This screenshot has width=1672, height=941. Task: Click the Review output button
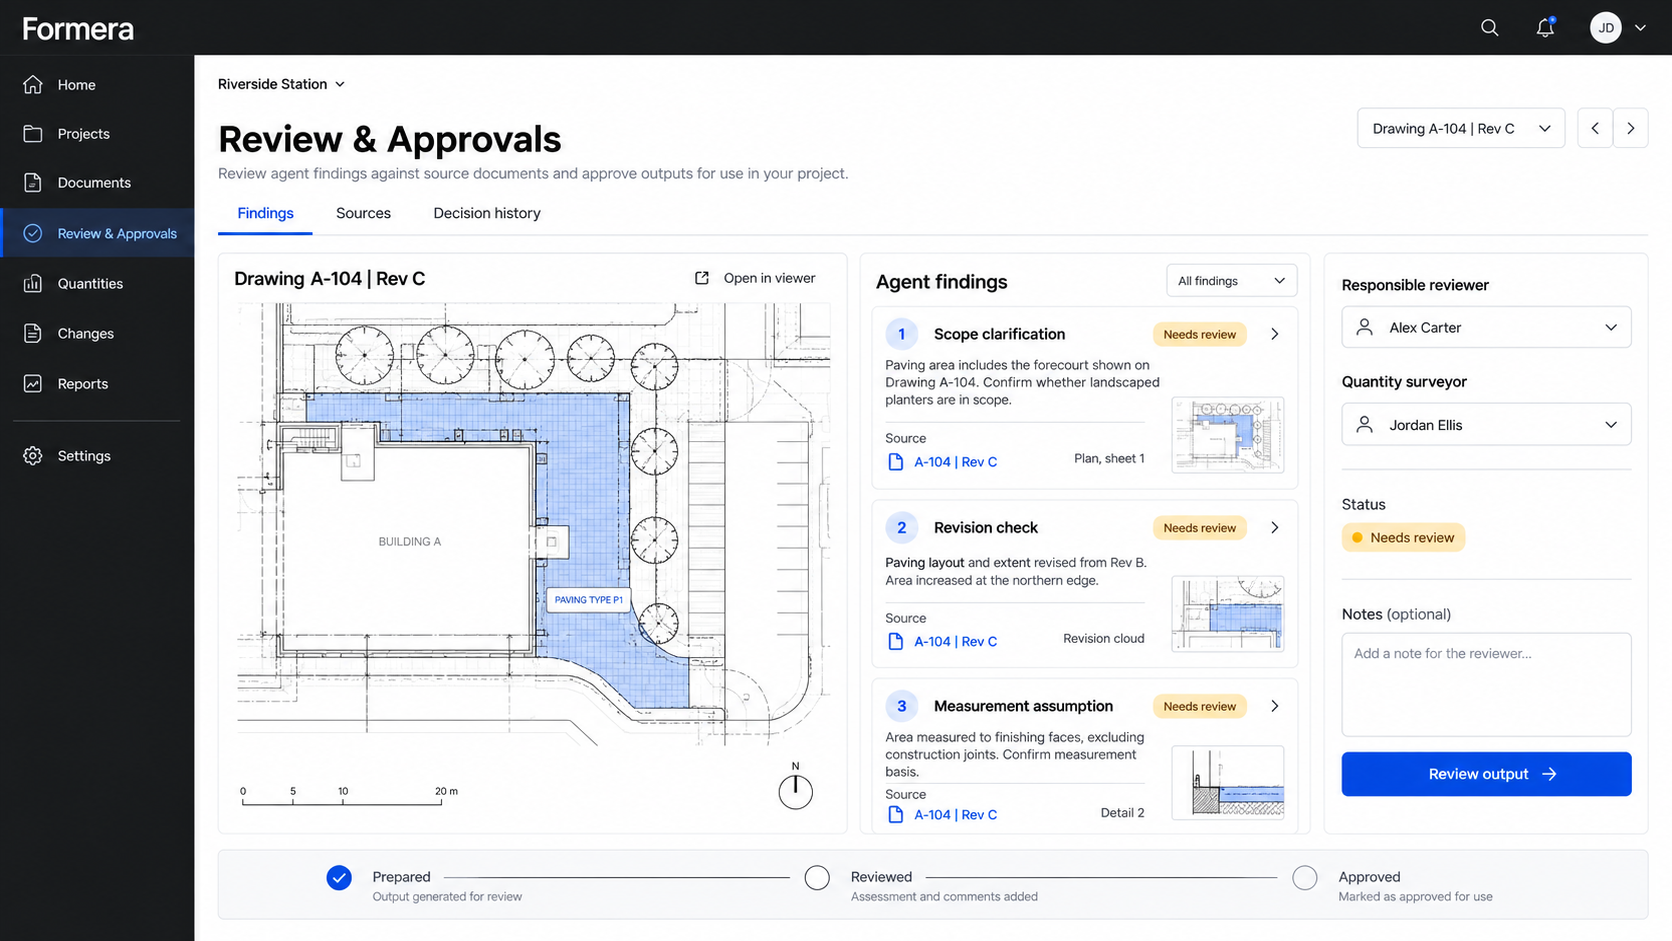[x=1486, y=774]
